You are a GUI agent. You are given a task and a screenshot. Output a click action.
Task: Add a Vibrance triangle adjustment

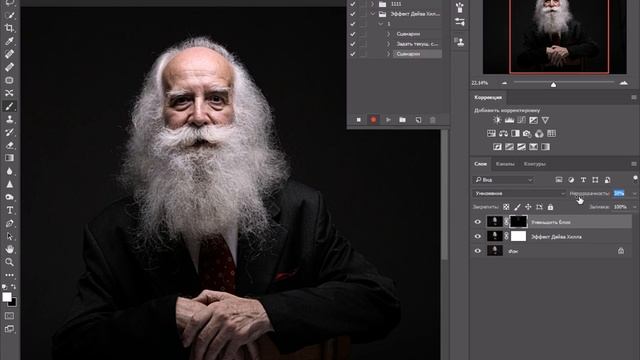(x=545, y=120)
